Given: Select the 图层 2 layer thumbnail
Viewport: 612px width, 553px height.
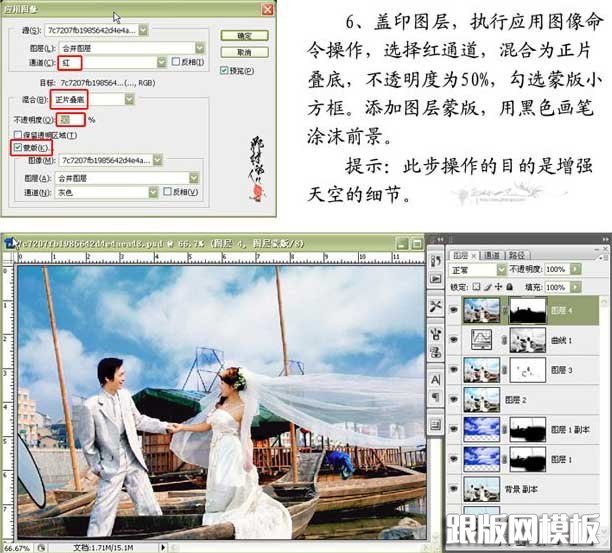Looking at the screenshot, I should (x=482, y=400).
